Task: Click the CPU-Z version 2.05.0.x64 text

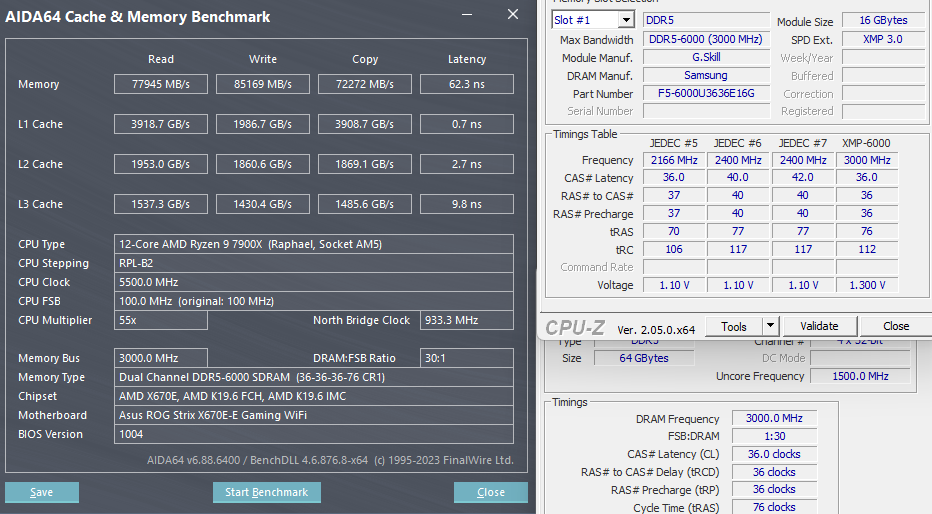Action: tap(656, 330)
